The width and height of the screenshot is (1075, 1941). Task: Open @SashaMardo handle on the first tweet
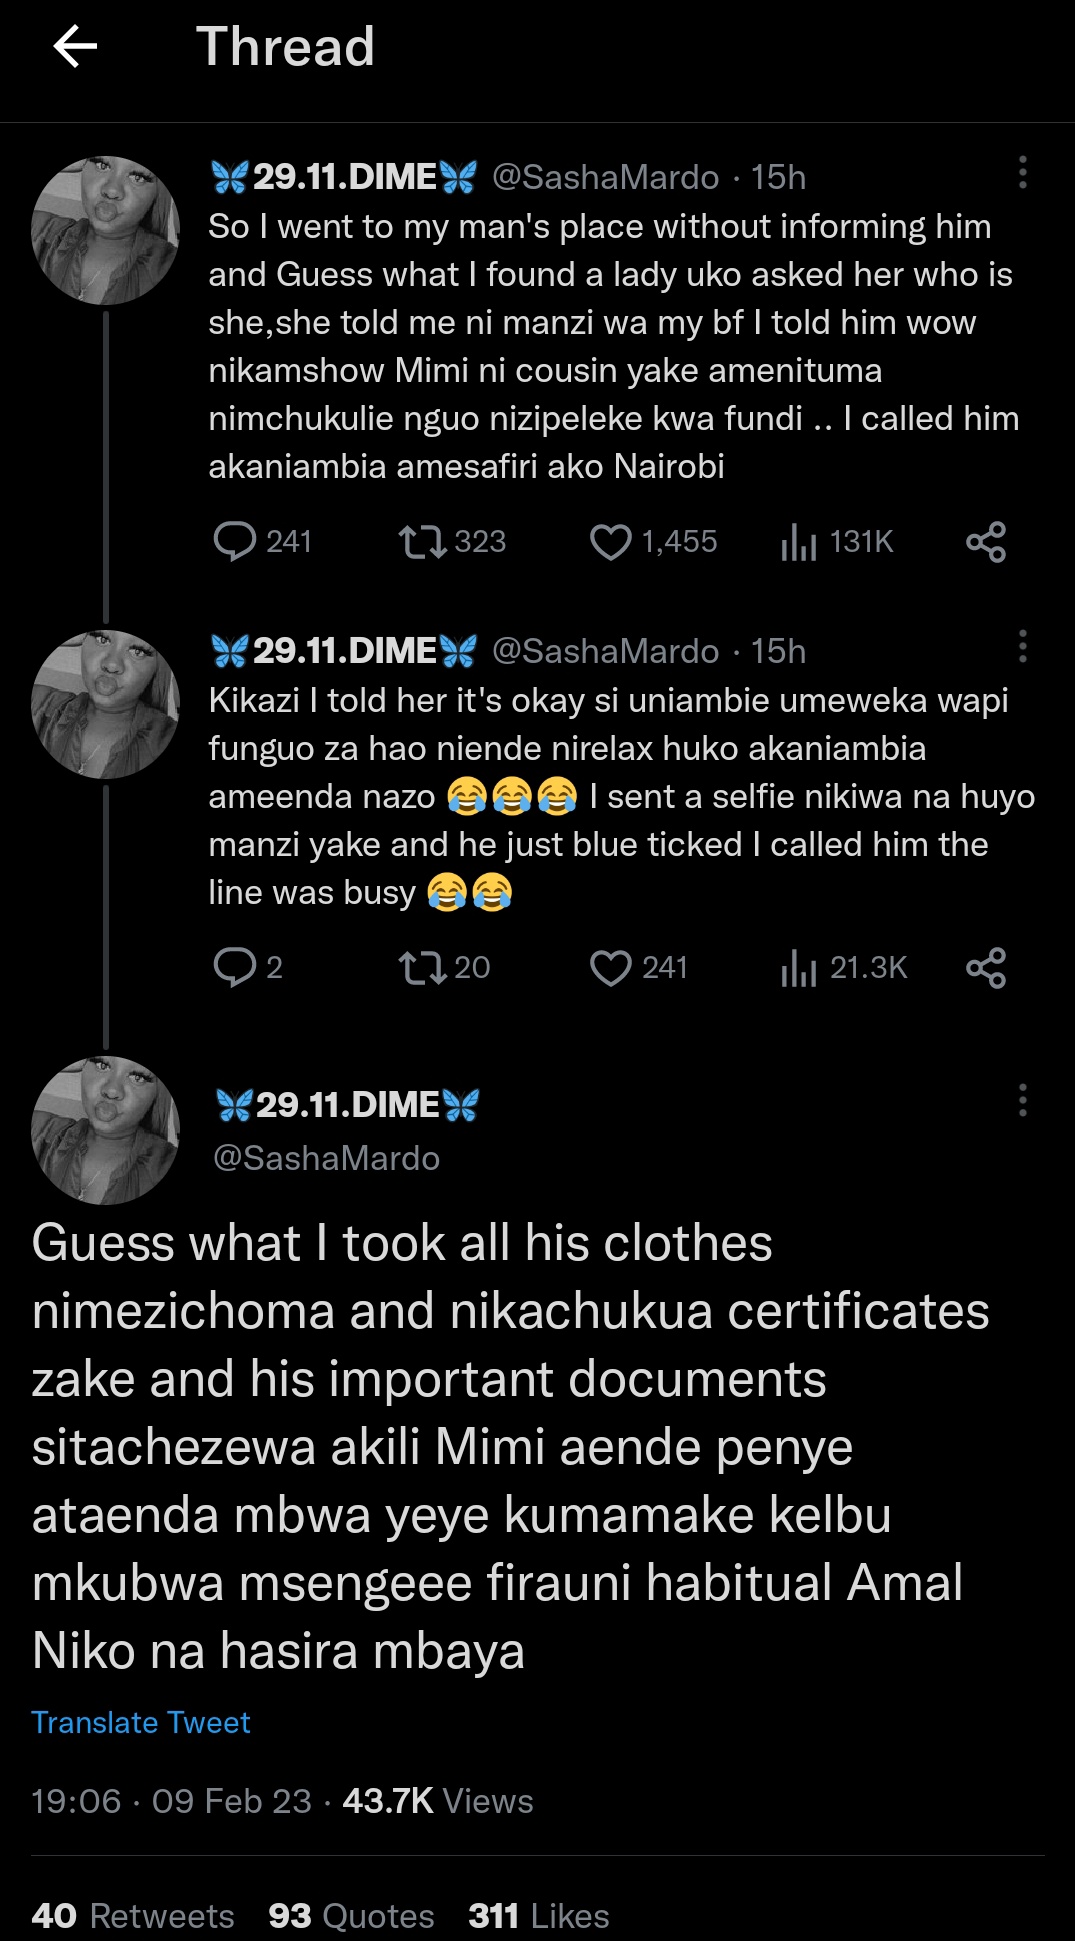pyautogui.click(x=605, y=177)
